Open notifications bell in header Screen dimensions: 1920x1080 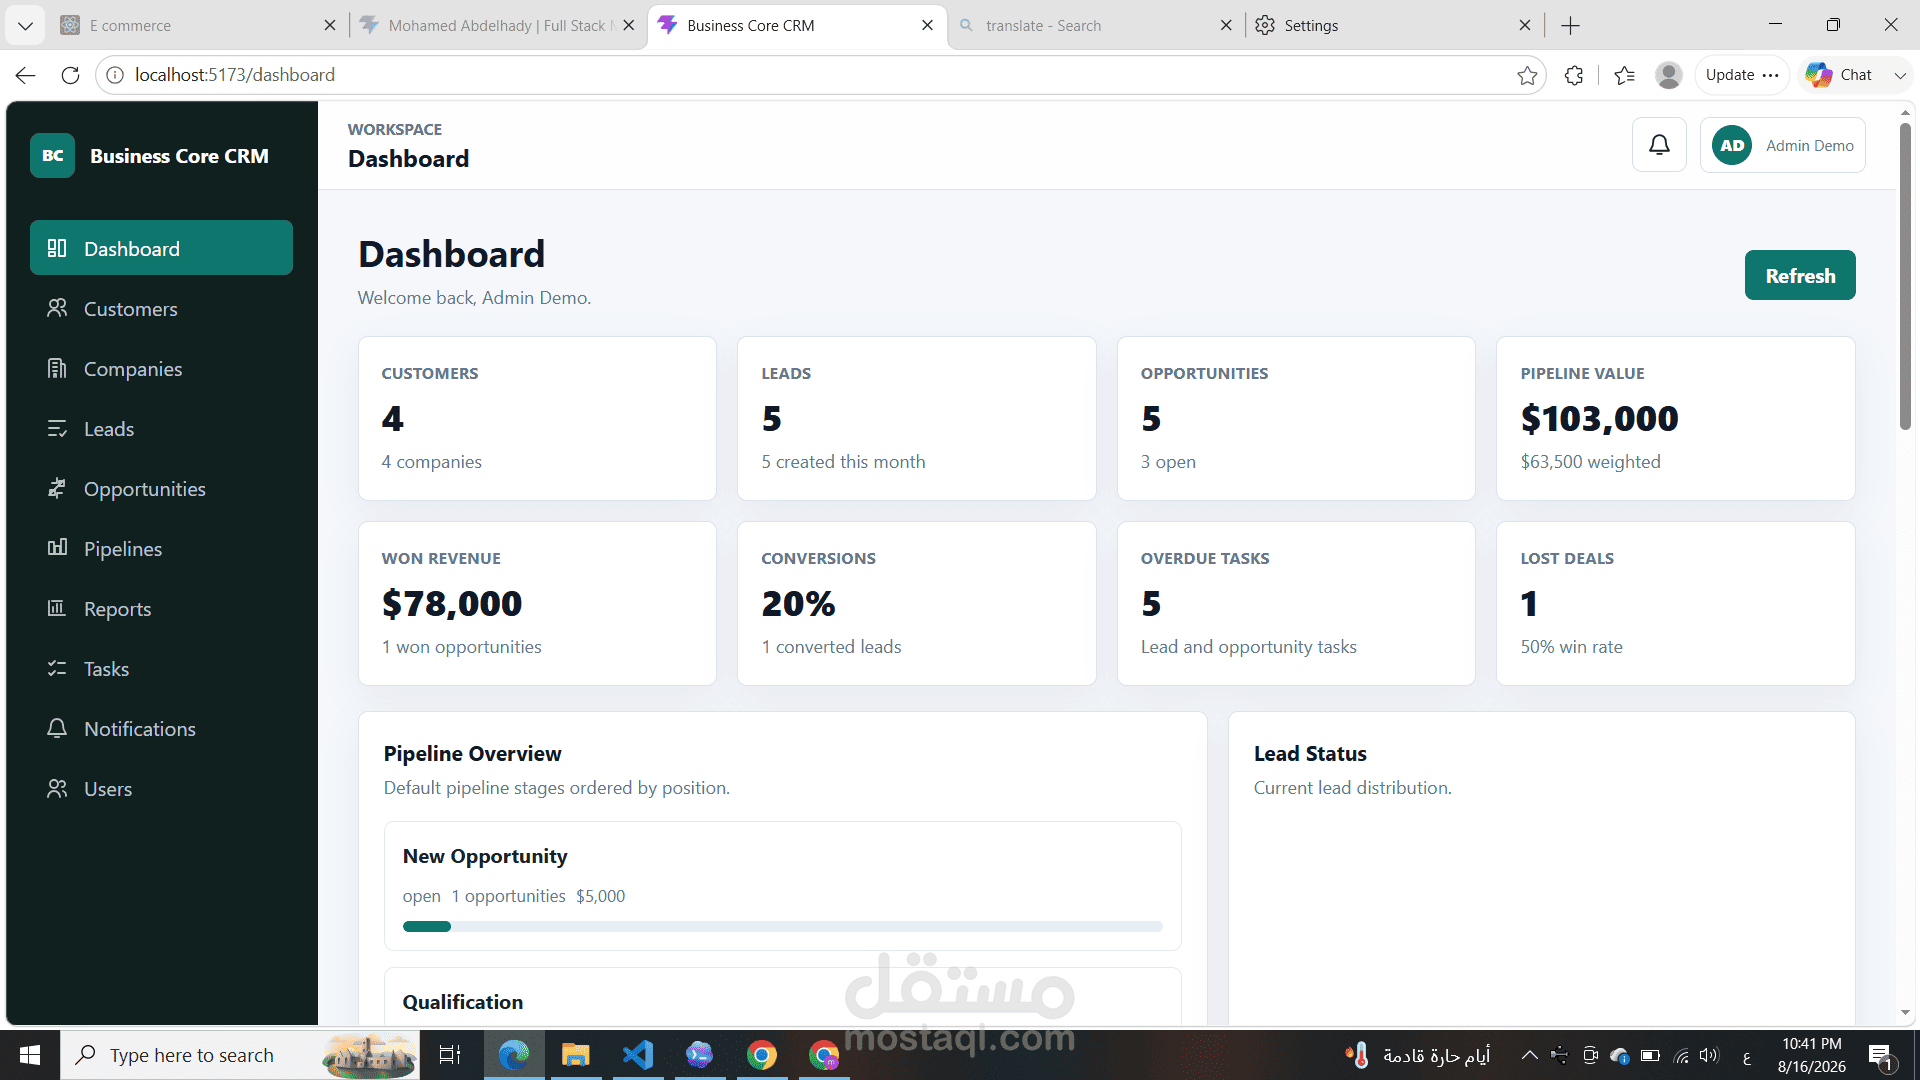pyautogui.click(x=1659, y=145)
